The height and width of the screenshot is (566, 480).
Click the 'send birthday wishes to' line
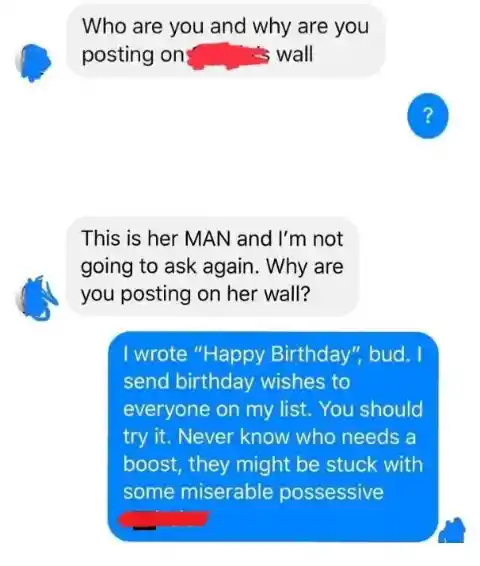[x=237, y=382]
